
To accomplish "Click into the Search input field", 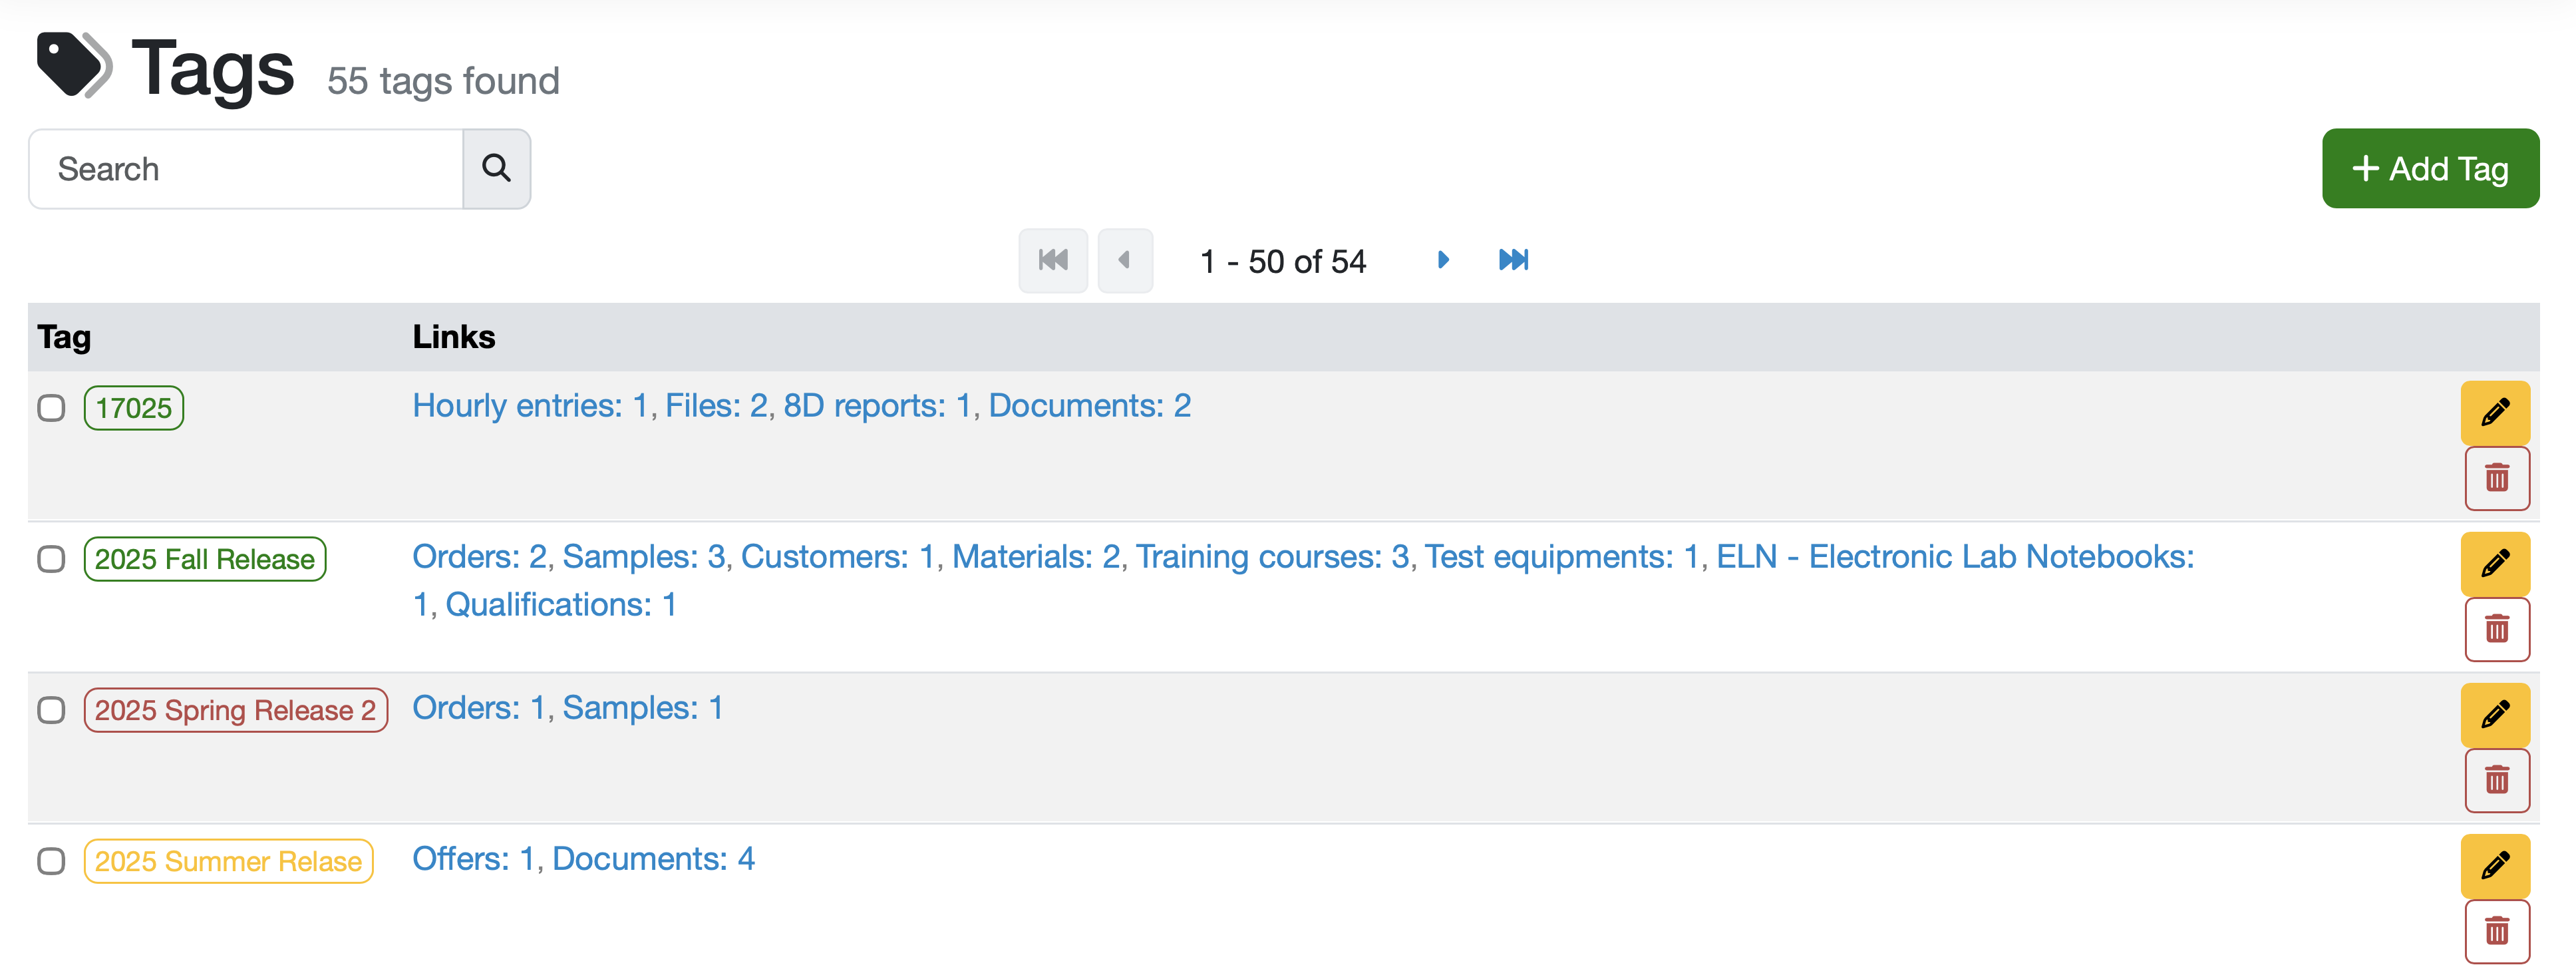I will tap(246, 168).
